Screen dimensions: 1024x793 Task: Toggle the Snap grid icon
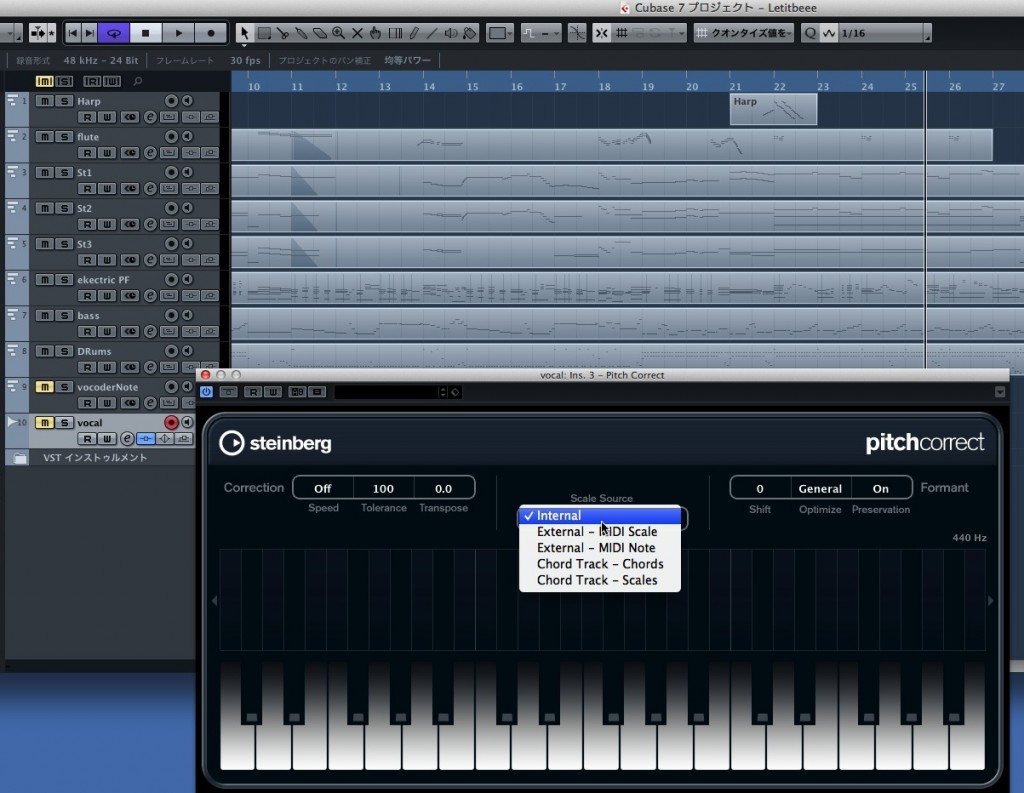pos(622,33)
